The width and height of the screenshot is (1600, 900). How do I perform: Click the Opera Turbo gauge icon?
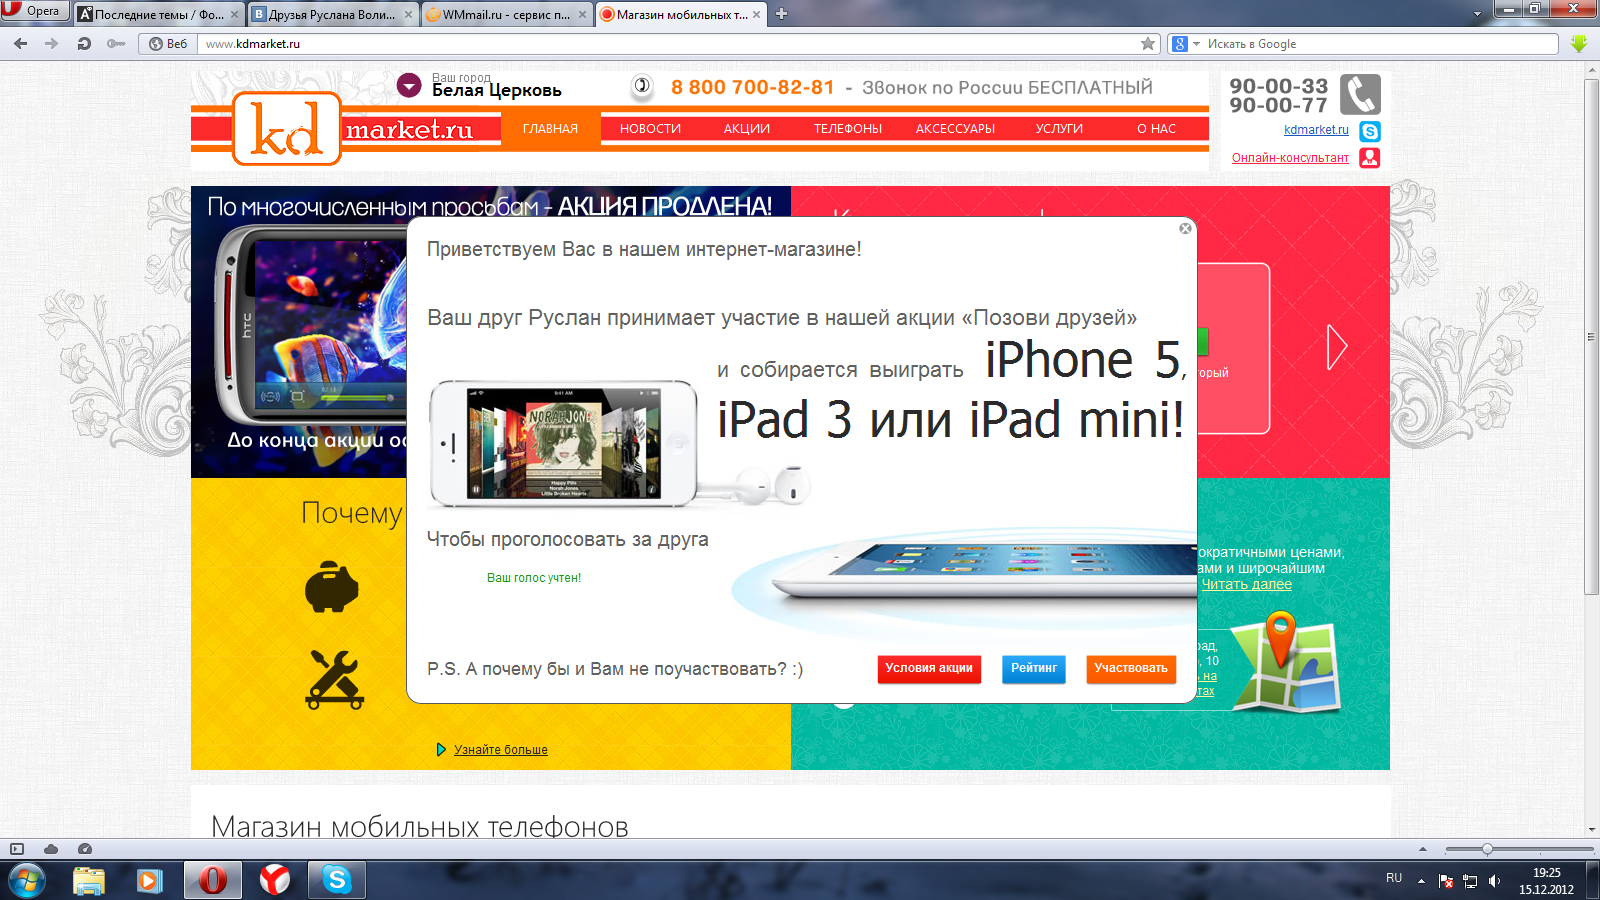point(85,849)
